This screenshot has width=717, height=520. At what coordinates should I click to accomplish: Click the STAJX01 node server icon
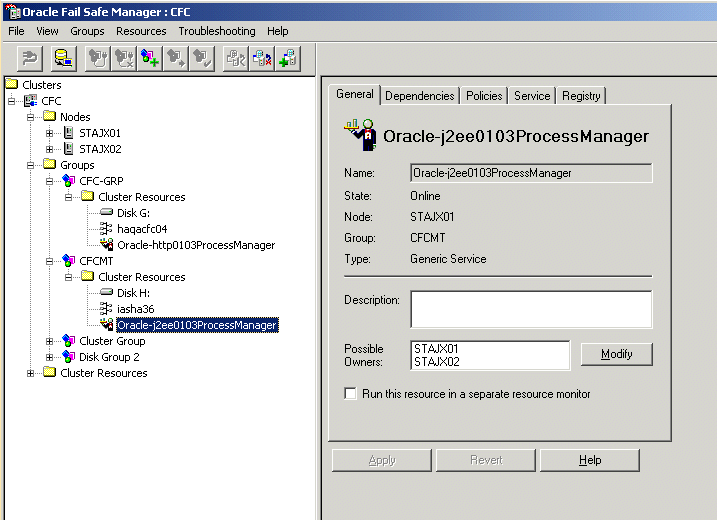tap(69, 133)
